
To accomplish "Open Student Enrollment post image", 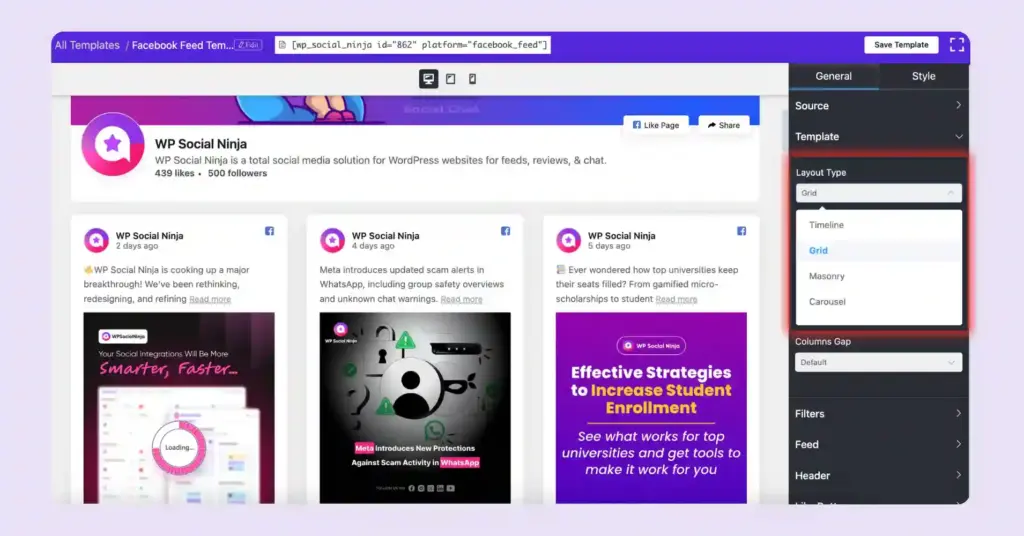I will 651,407.
